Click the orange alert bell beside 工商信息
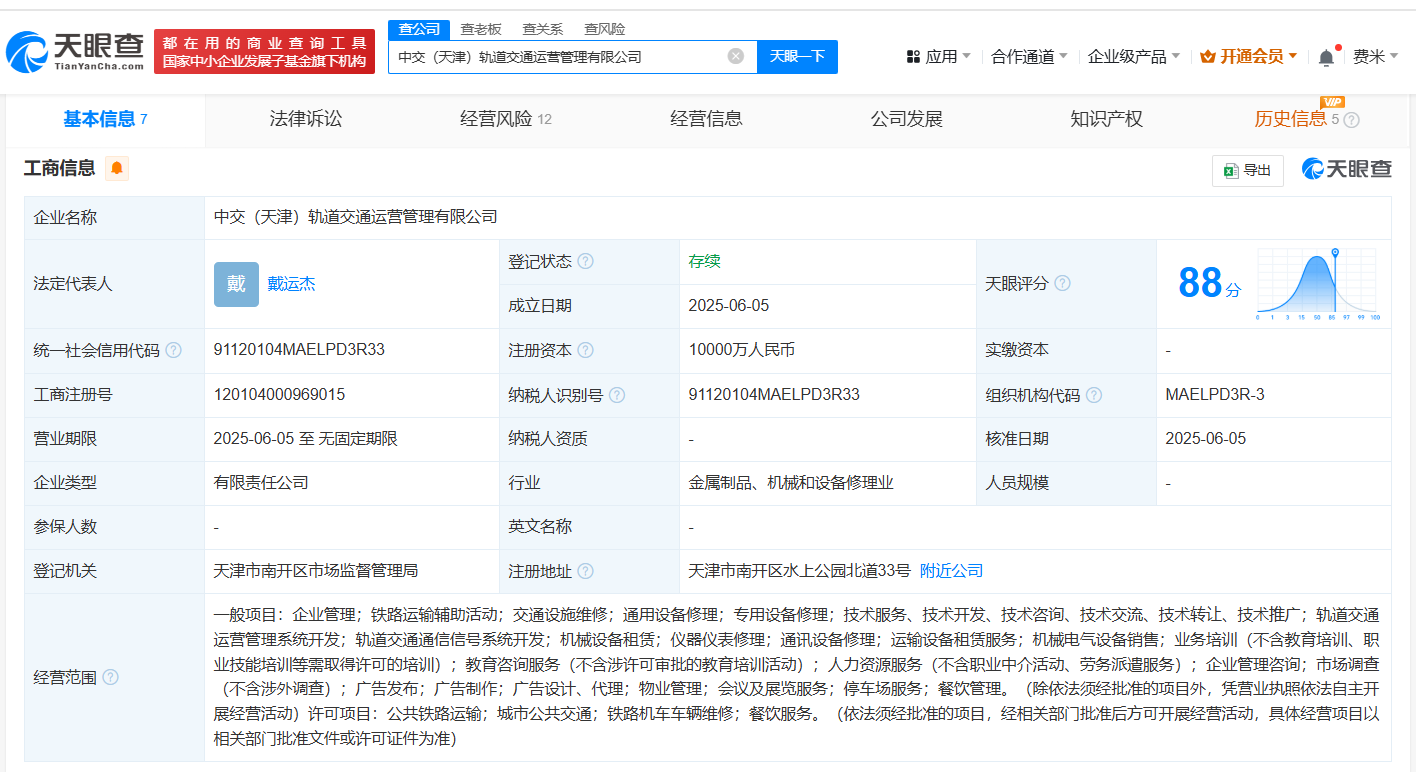This screenshot has width=1416, height=772. point(117,169)
